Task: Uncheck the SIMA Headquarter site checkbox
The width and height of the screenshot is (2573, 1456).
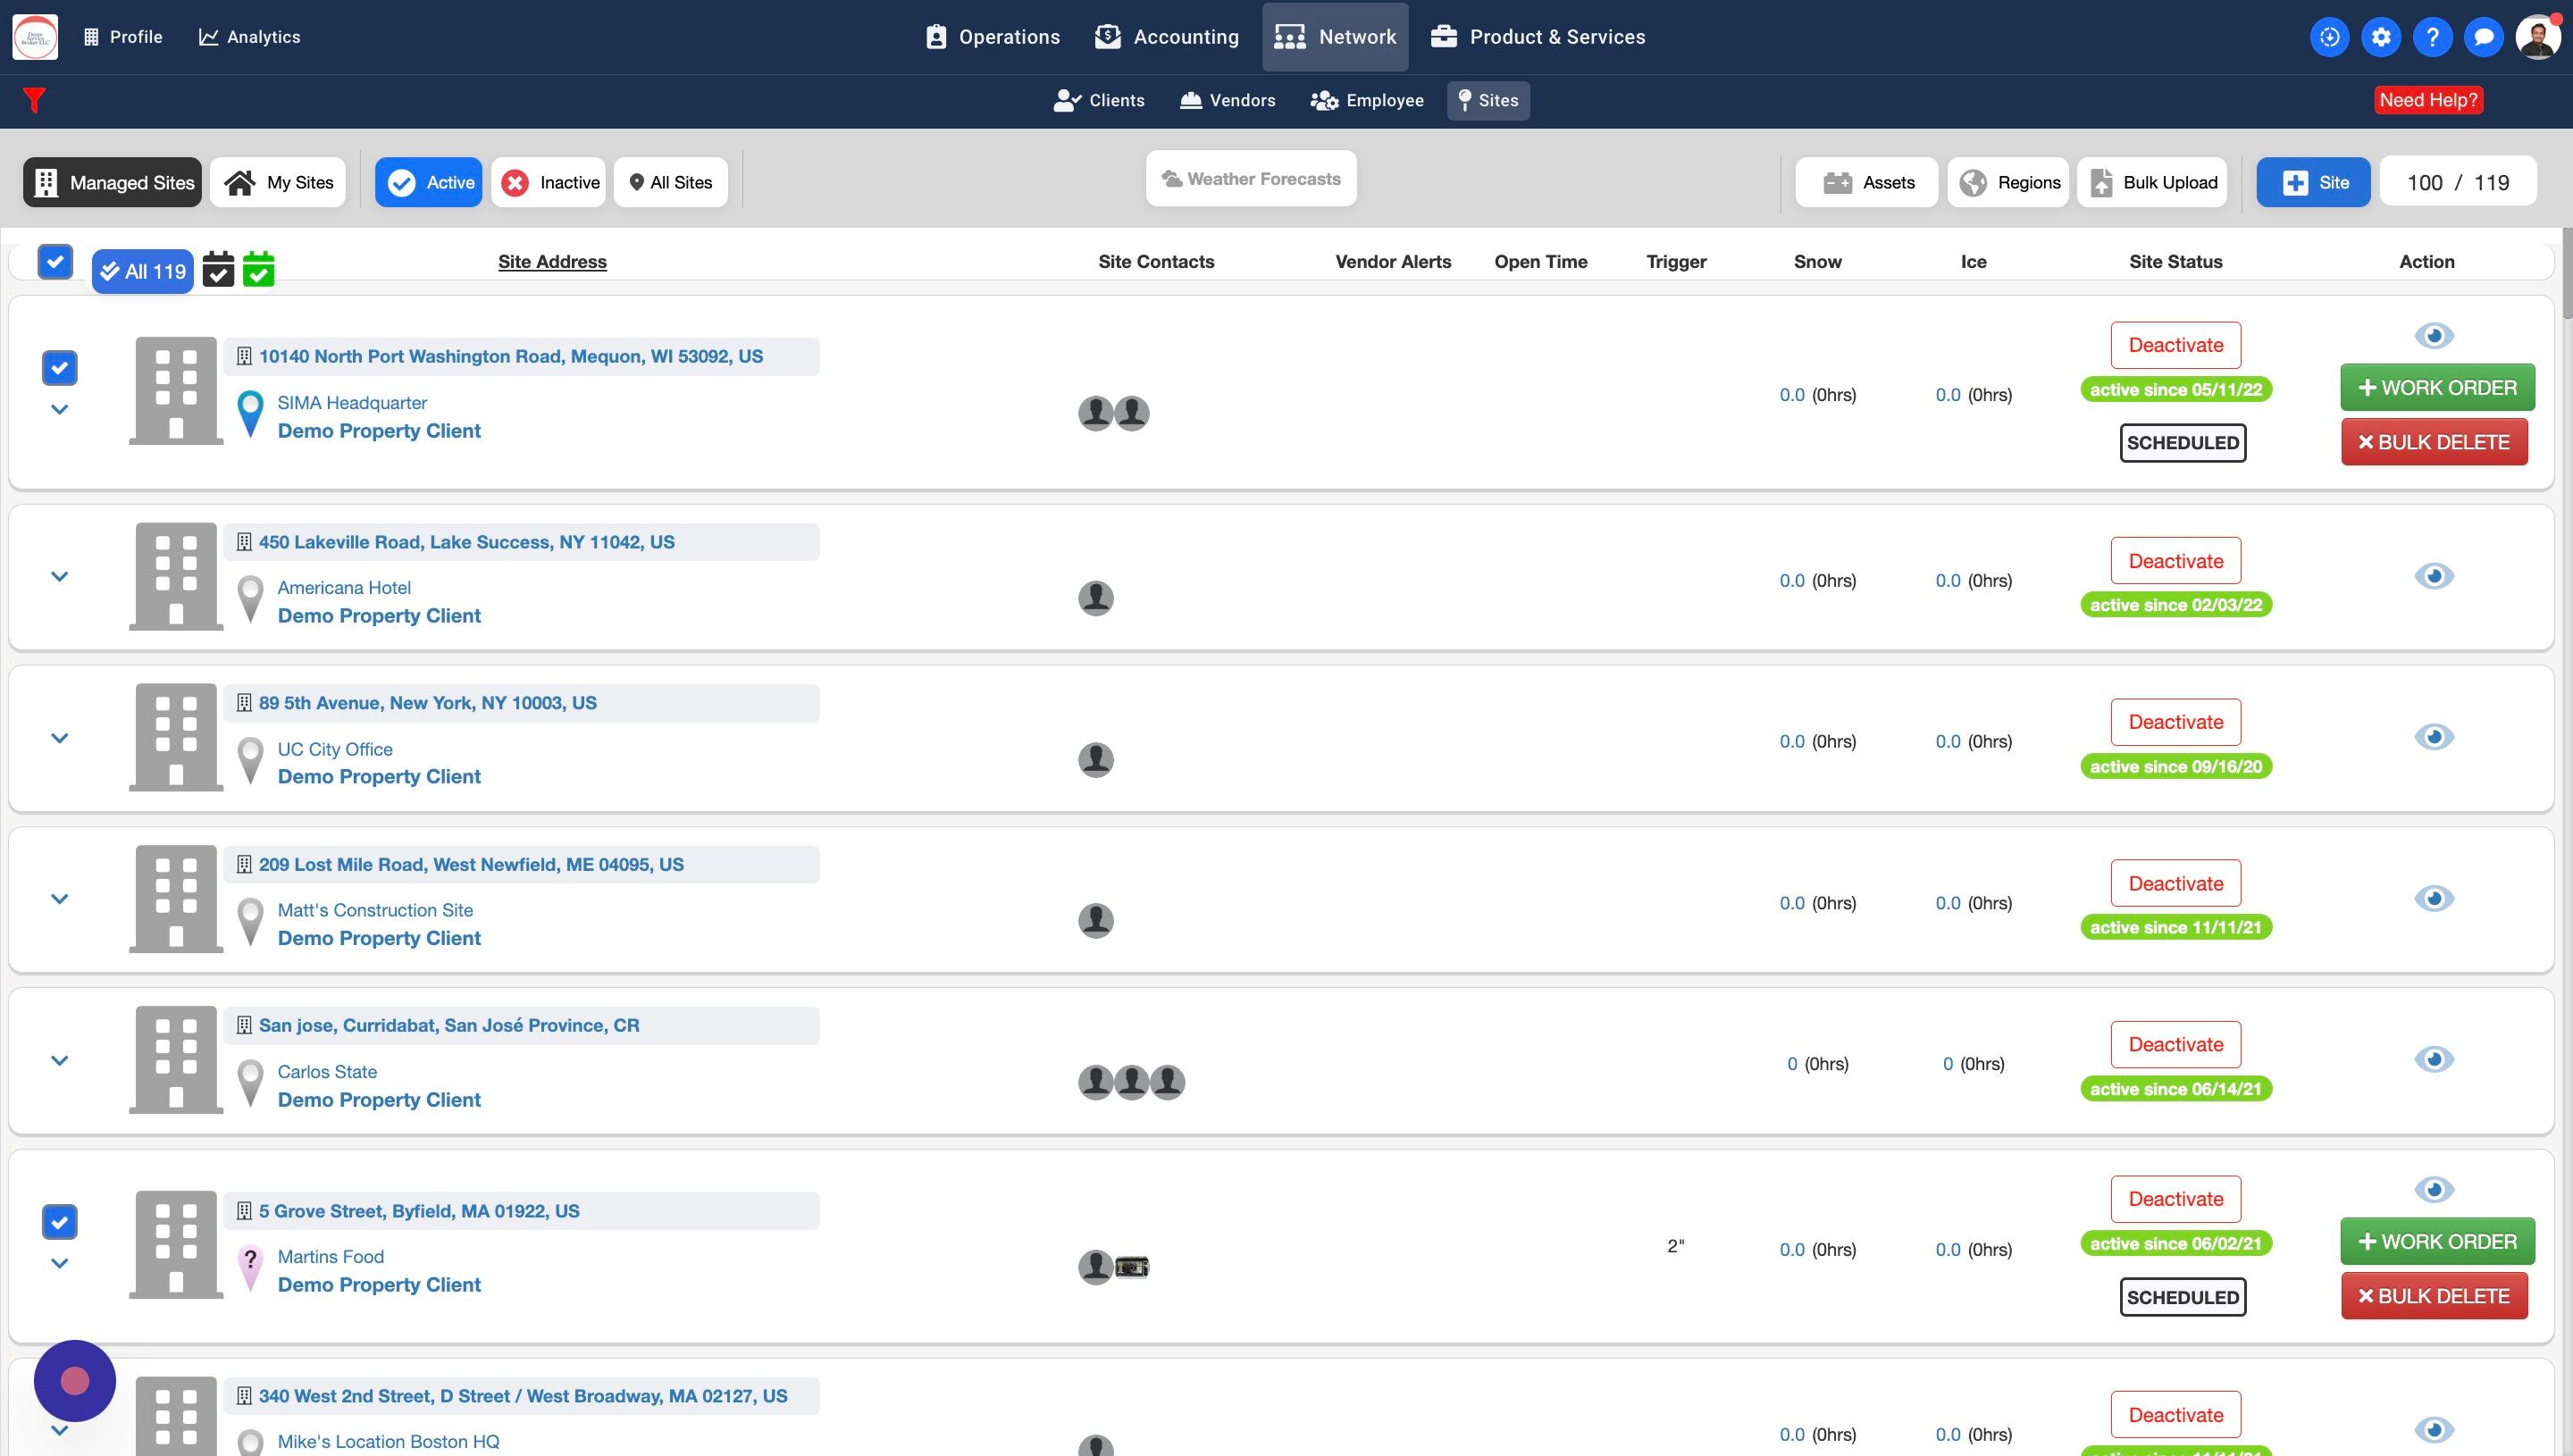Action: (59, 367)
